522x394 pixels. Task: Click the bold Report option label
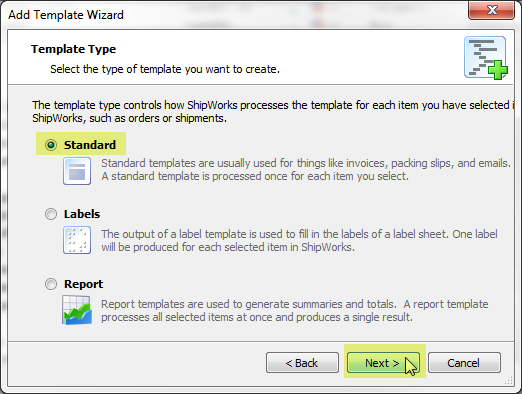pyautogui.click(x=84, y=284)
